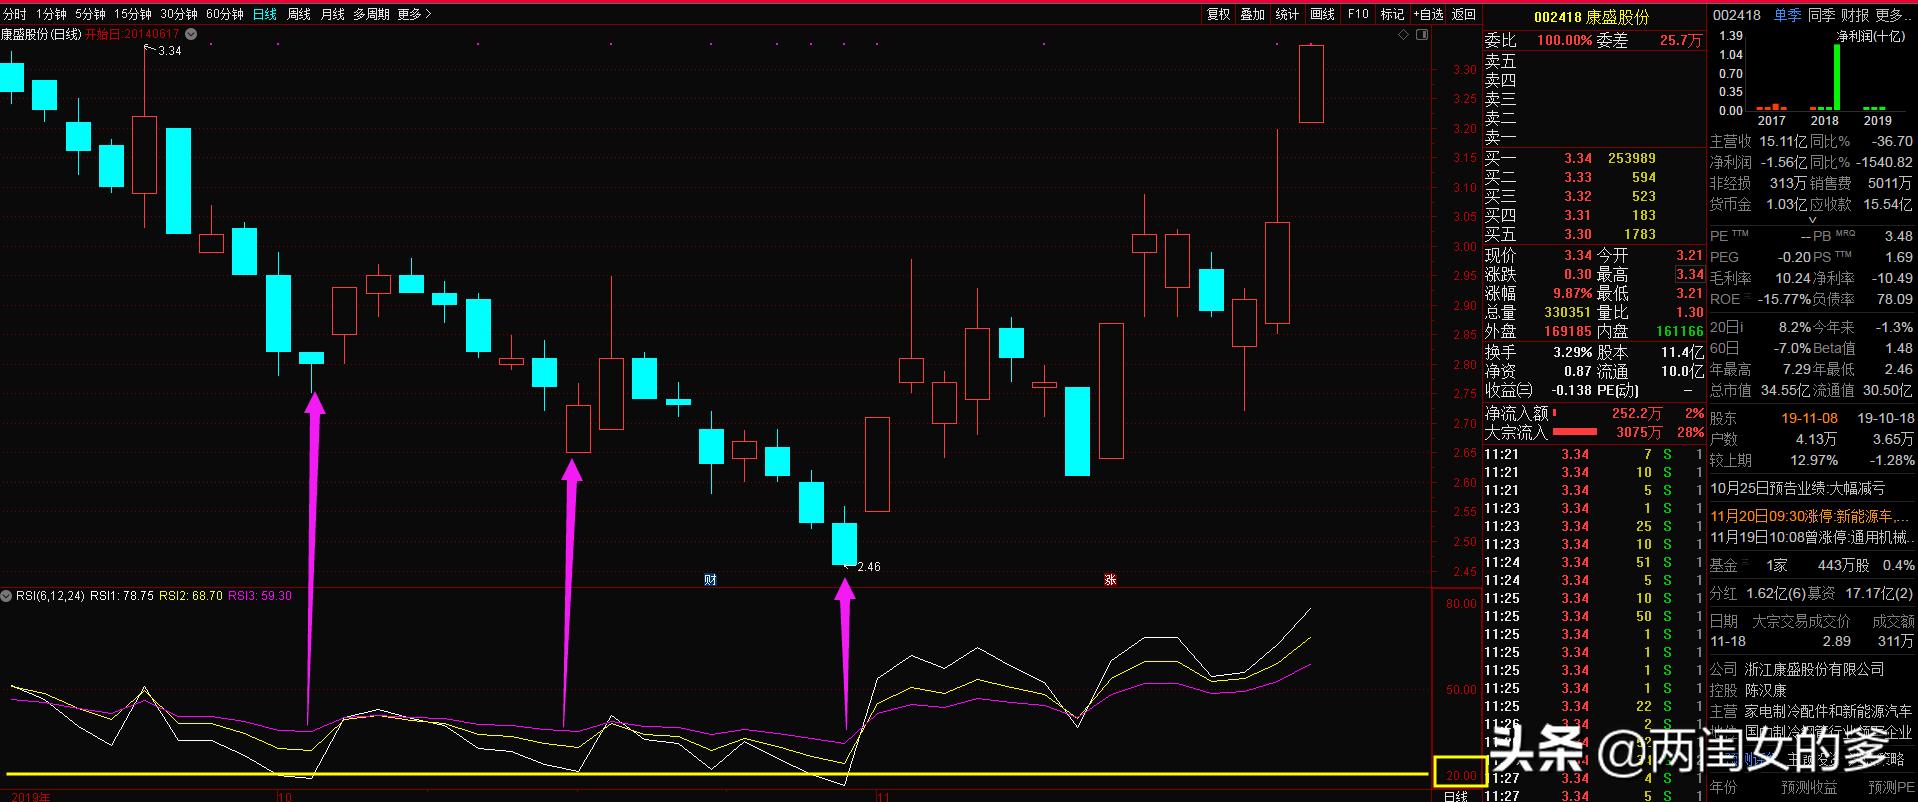Click the diamond icon above the price axis
This screenshot has width=1918, height=802.
click(x=1403, y=35)
